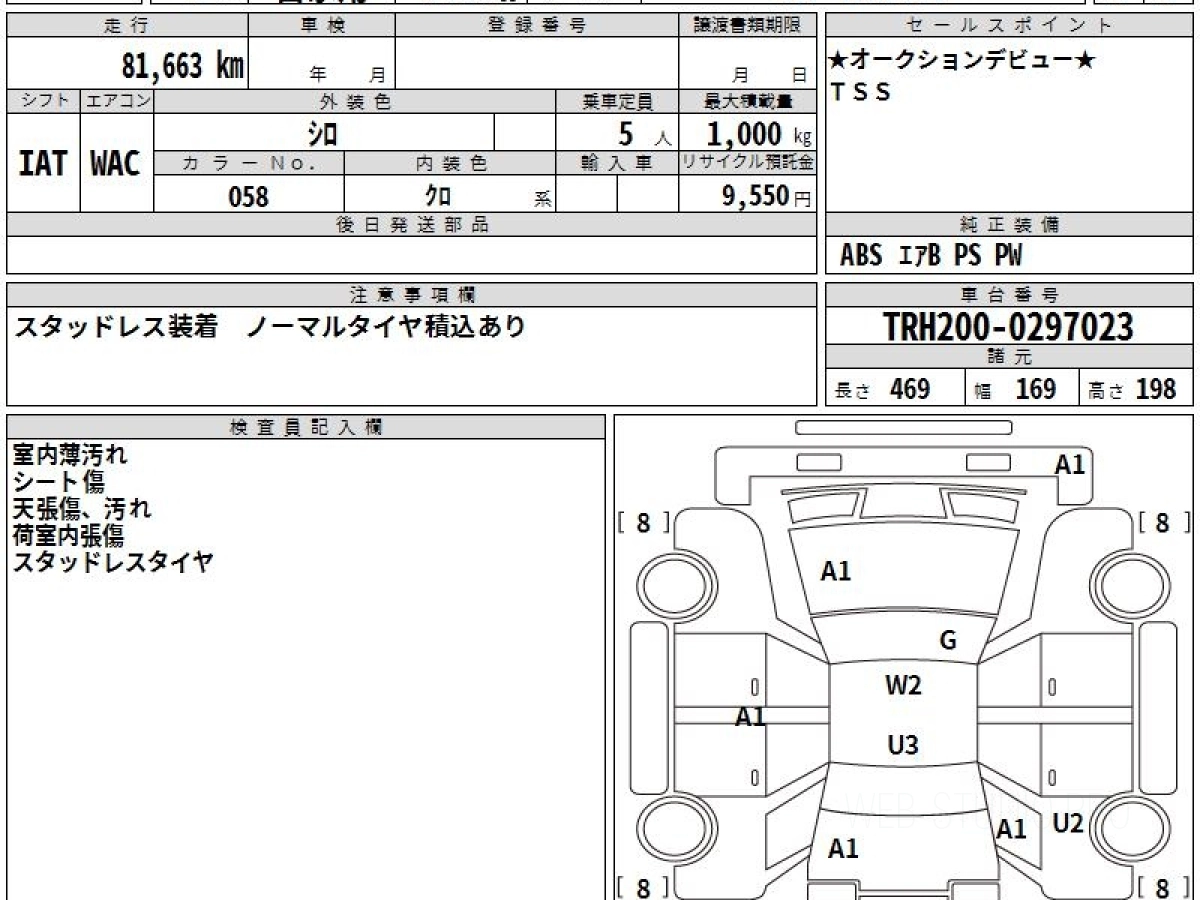
Task: Select the inspector note シート傷
Action: click(x=58, y=482)
